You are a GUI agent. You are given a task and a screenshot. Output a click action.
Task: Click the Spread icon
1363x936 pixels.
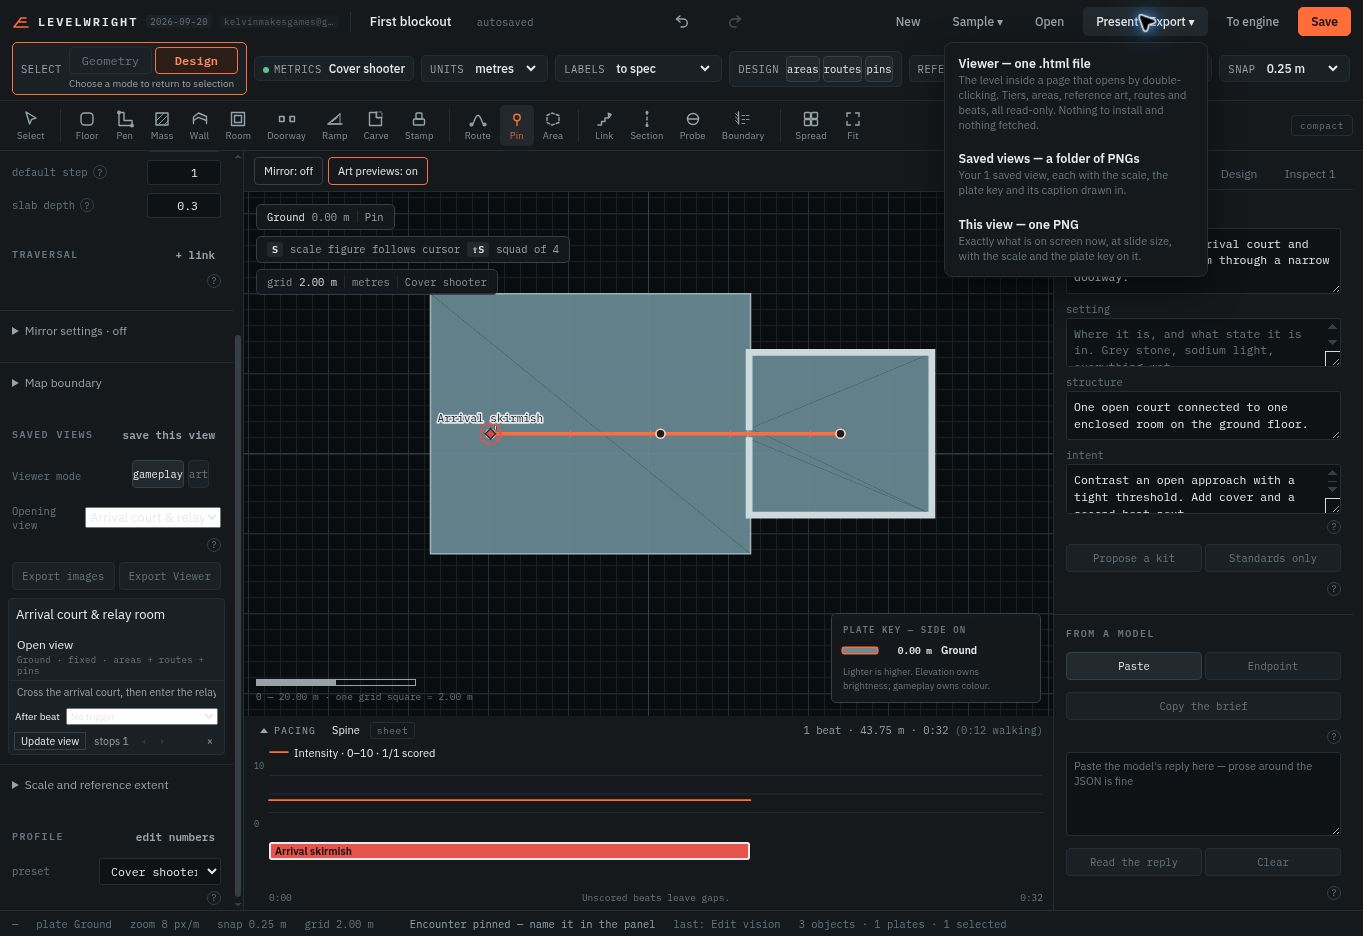[x=811, y=125]
